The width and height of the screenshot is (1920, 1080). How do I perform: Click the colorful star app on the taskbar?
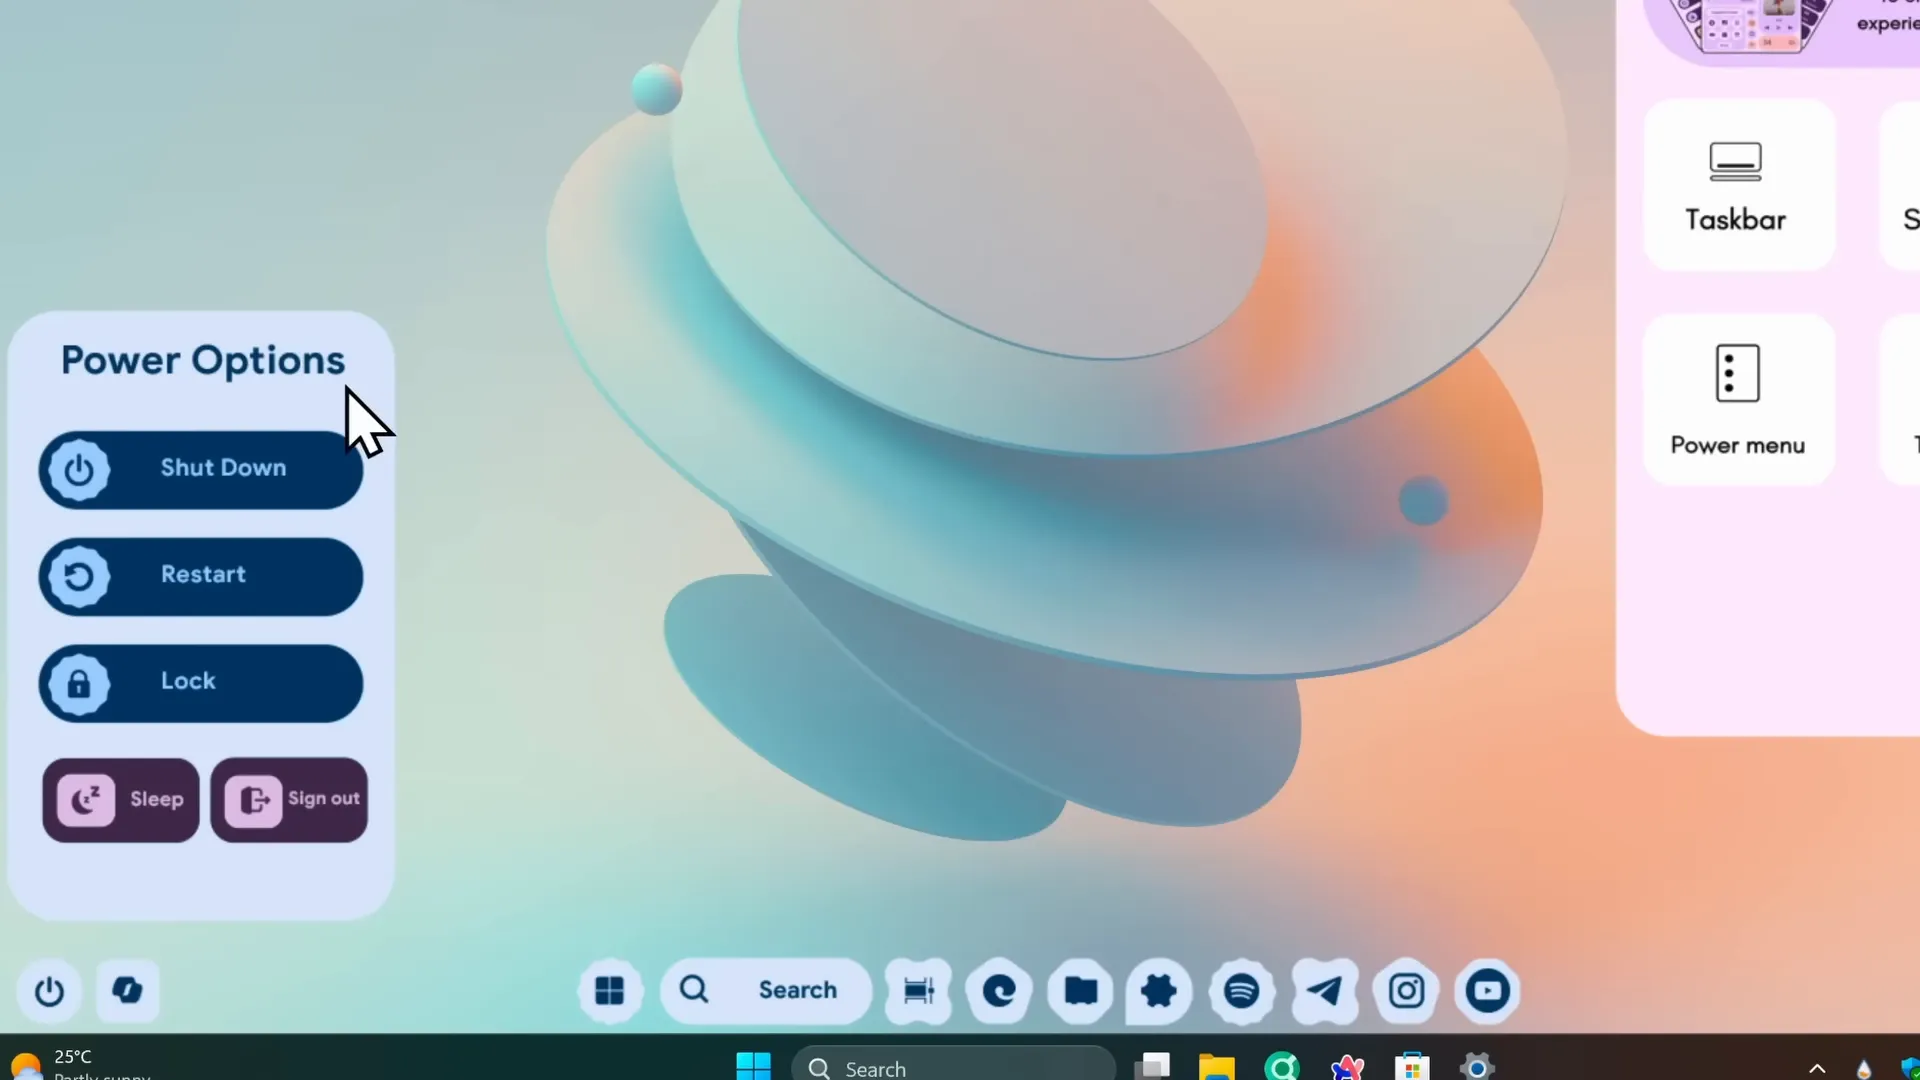tap(1347, 1066)
